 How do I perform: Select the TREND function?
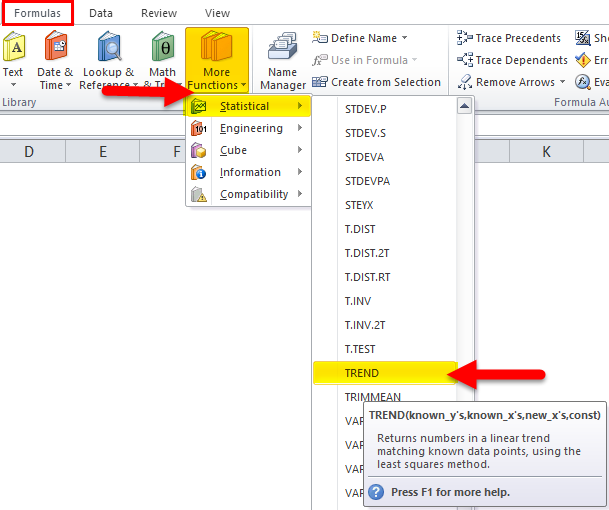[x=385, y=373]
